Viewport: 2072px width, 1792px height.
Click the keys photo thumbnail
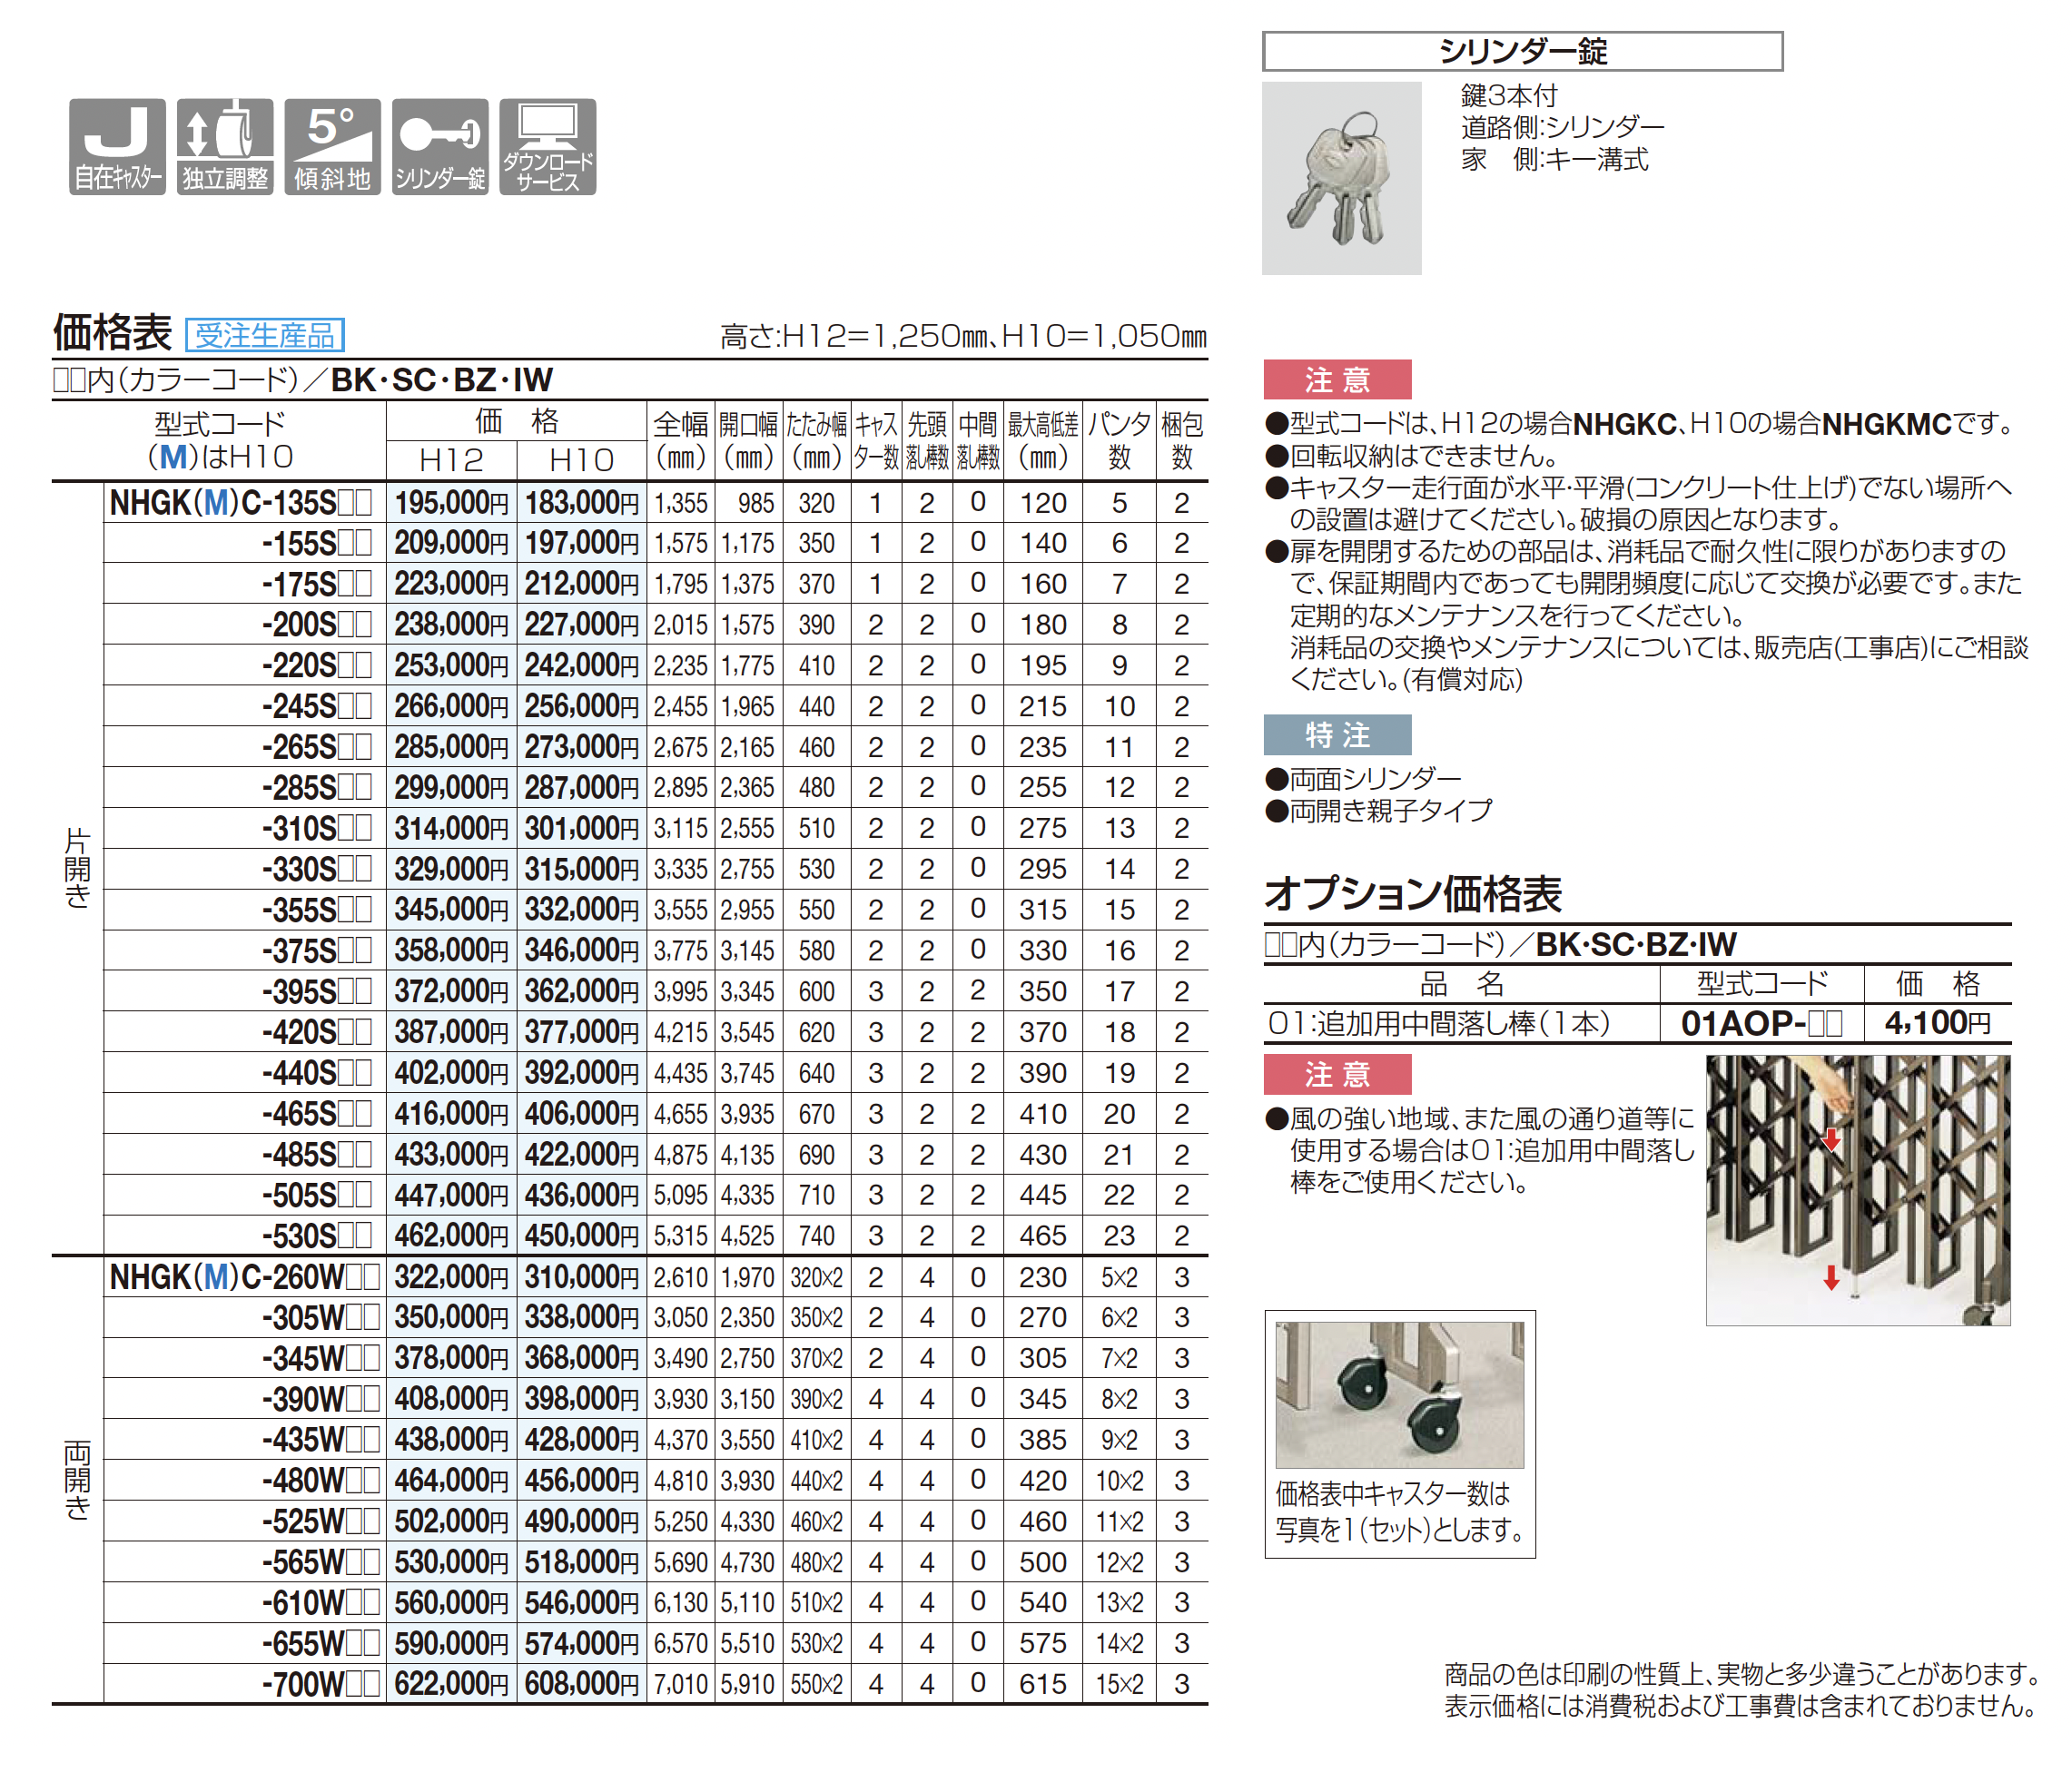click(1341, 178)
